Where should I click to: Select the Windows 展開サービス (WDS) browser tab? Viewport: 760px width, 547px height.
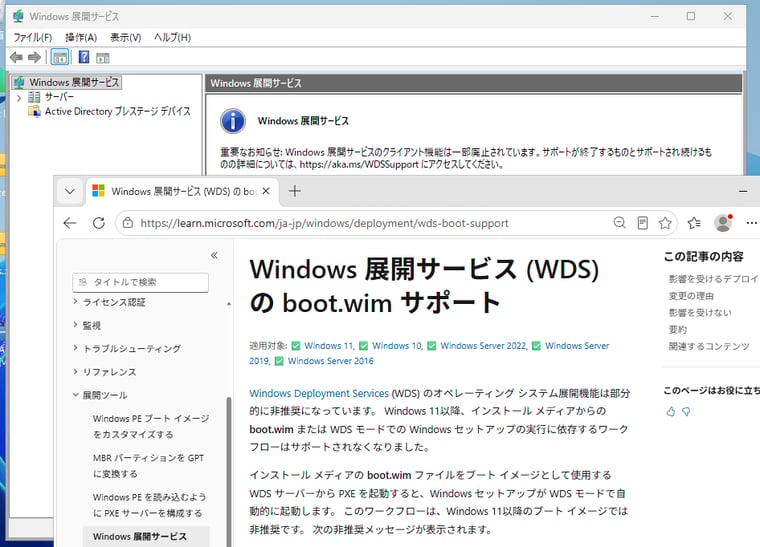(182, 191)
